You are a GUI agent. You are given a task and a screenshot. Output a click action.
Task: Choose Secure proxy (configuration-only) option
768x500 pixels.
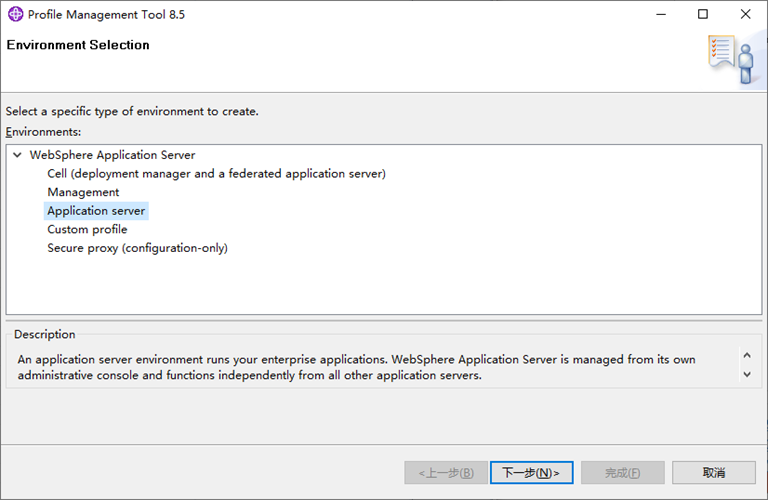point(138,248)
